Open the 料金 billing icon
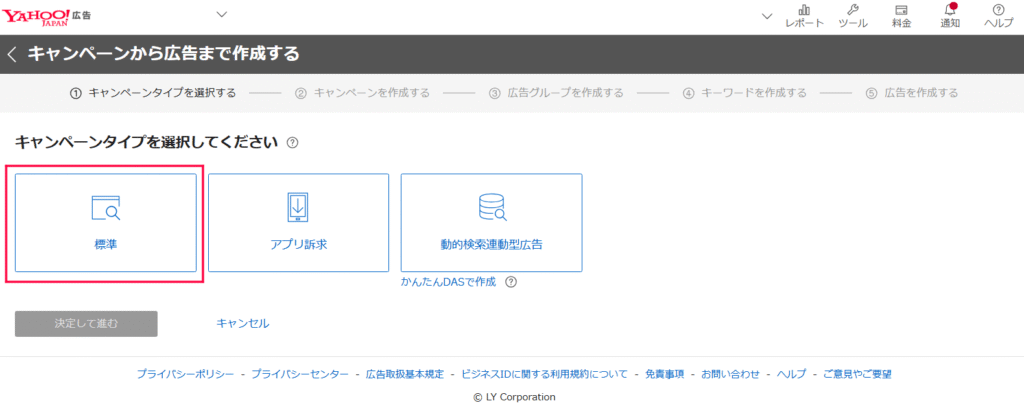 click(x=901, y=16)
